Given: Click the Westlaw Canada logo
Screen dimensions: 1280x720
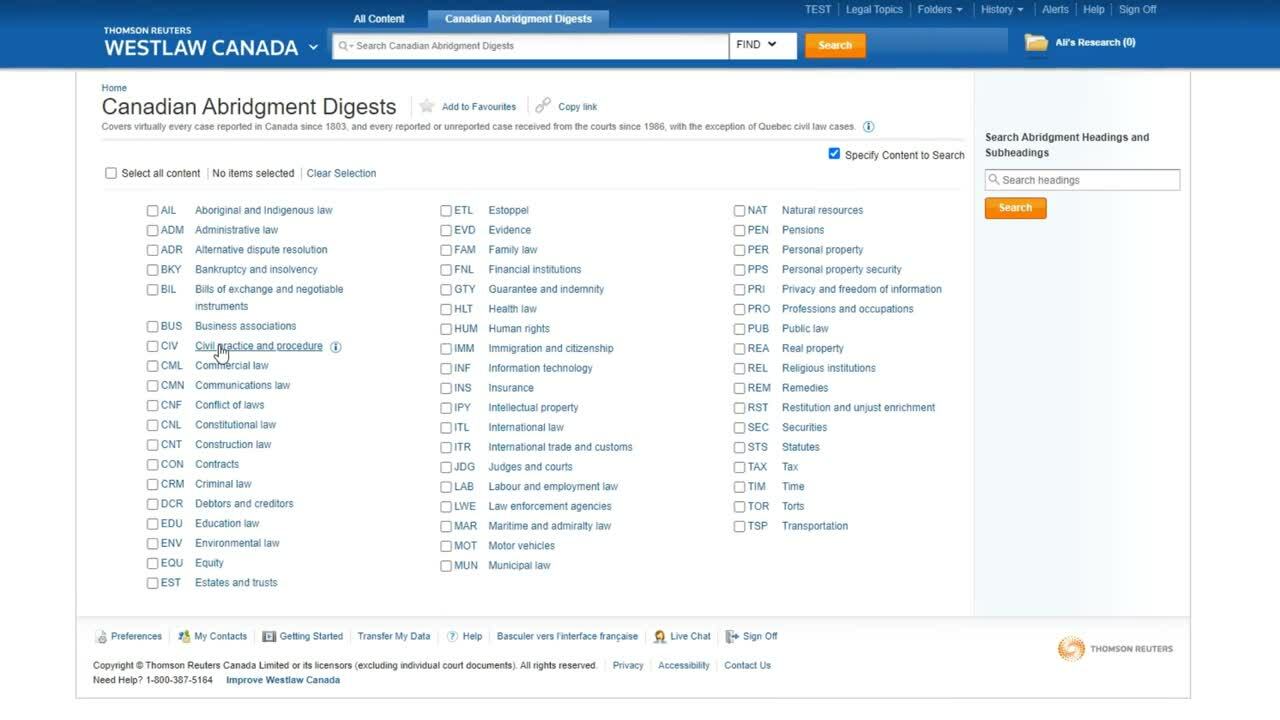Looking at the screenshot, I should click(201, 42).
